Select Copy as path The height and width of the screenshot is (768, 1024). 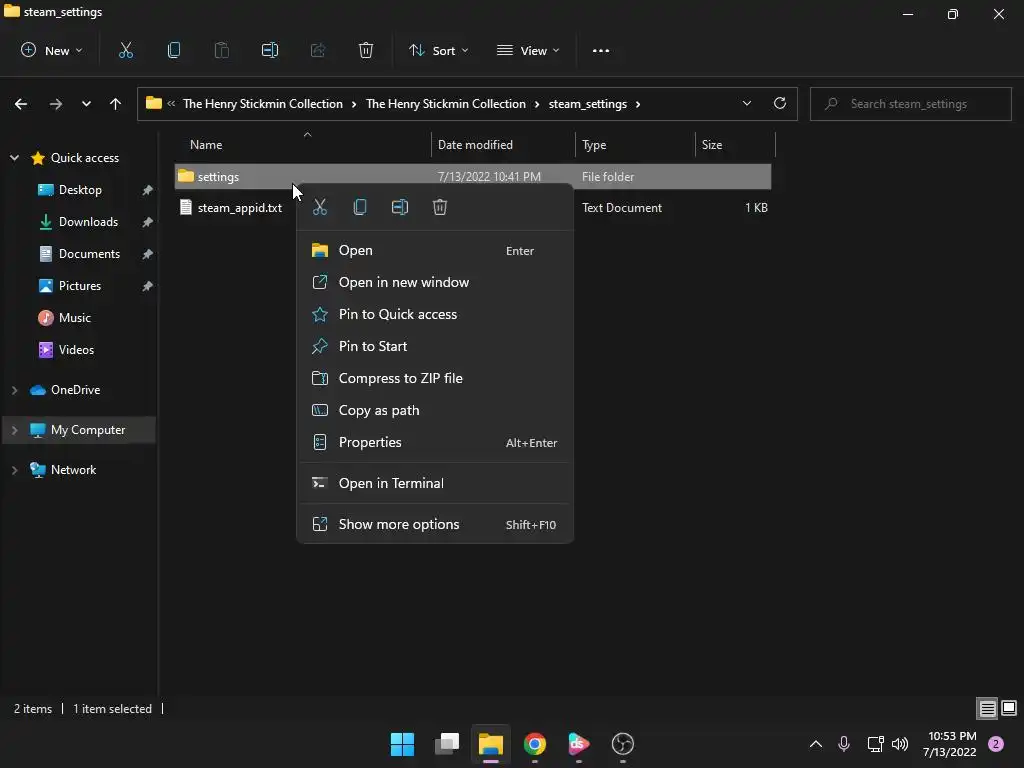435,410
